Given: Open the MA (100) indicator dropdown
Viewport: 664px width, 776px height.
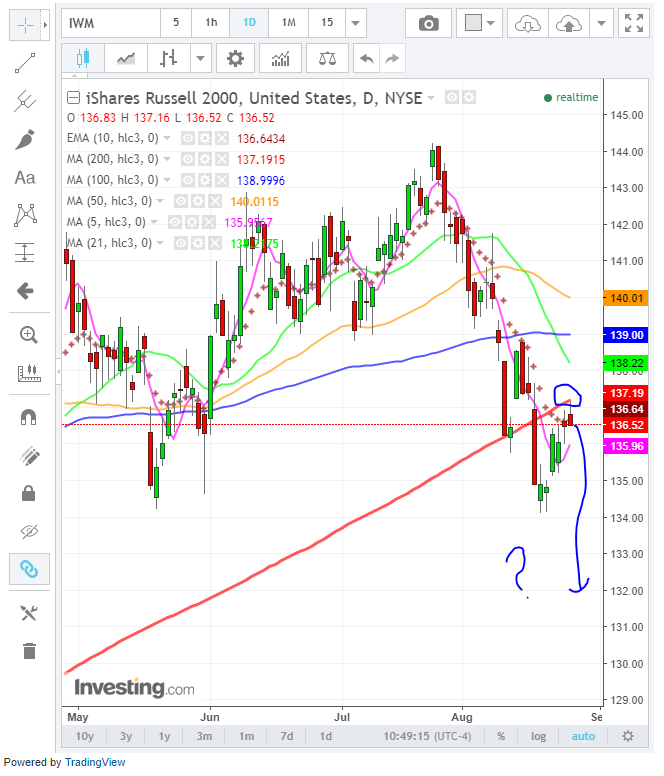Looking at the screenshot, I should point(167,180).
